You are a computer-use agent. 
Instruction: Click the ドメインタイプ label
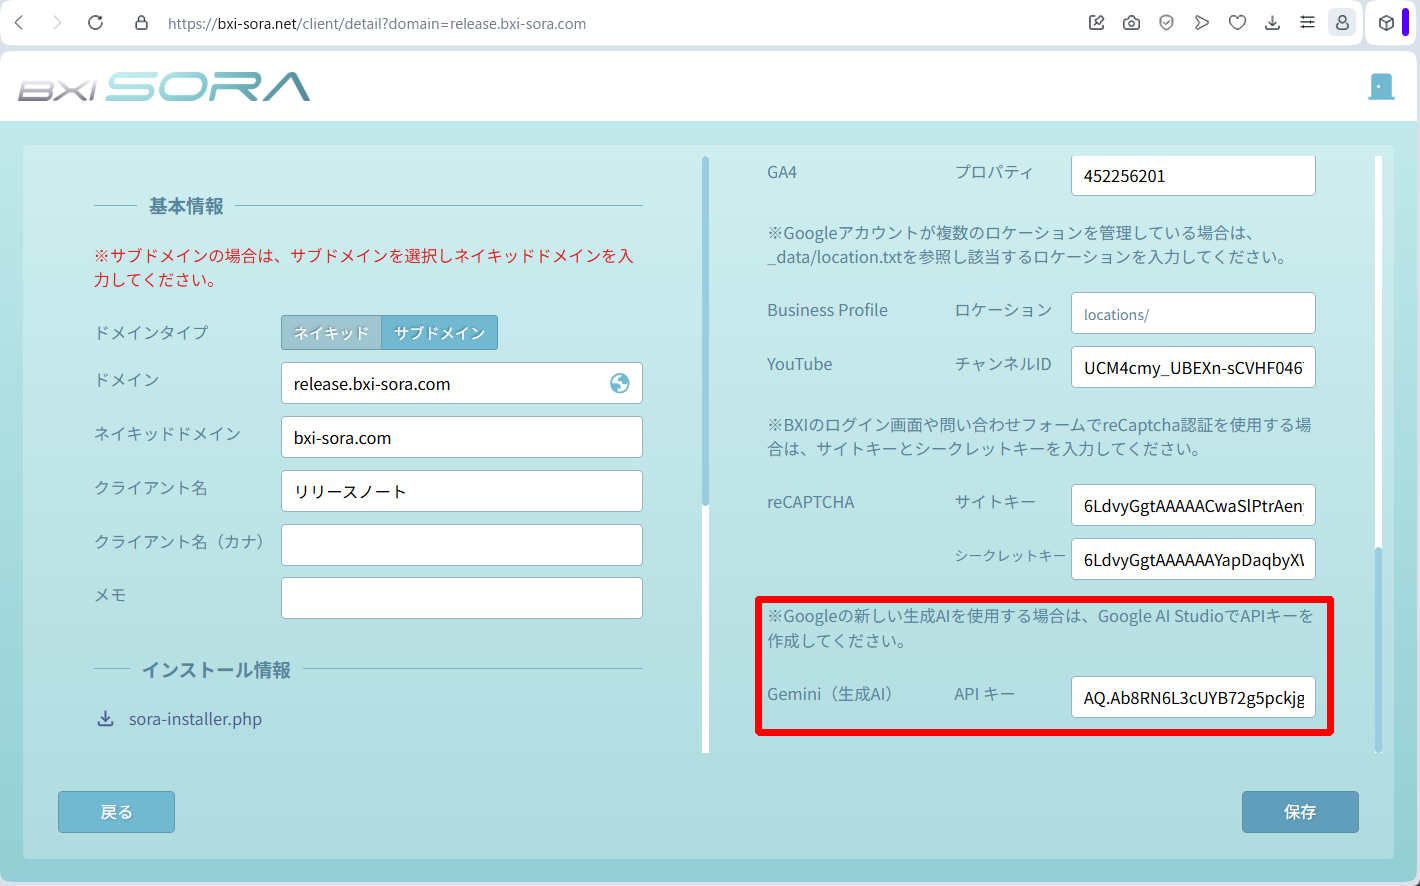tap(151, 333)
